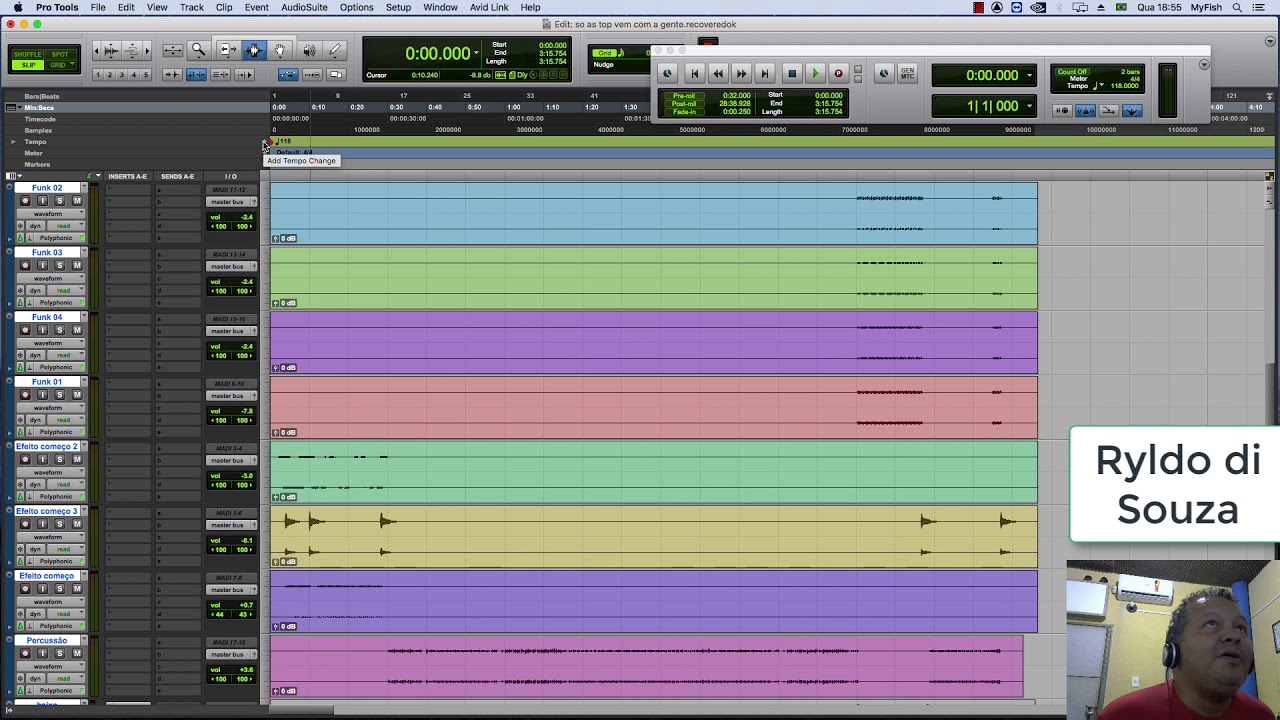Open Funk 02 waveform view selector
Viewport: 1280px width, 720px height.
(x=51, y=214)
